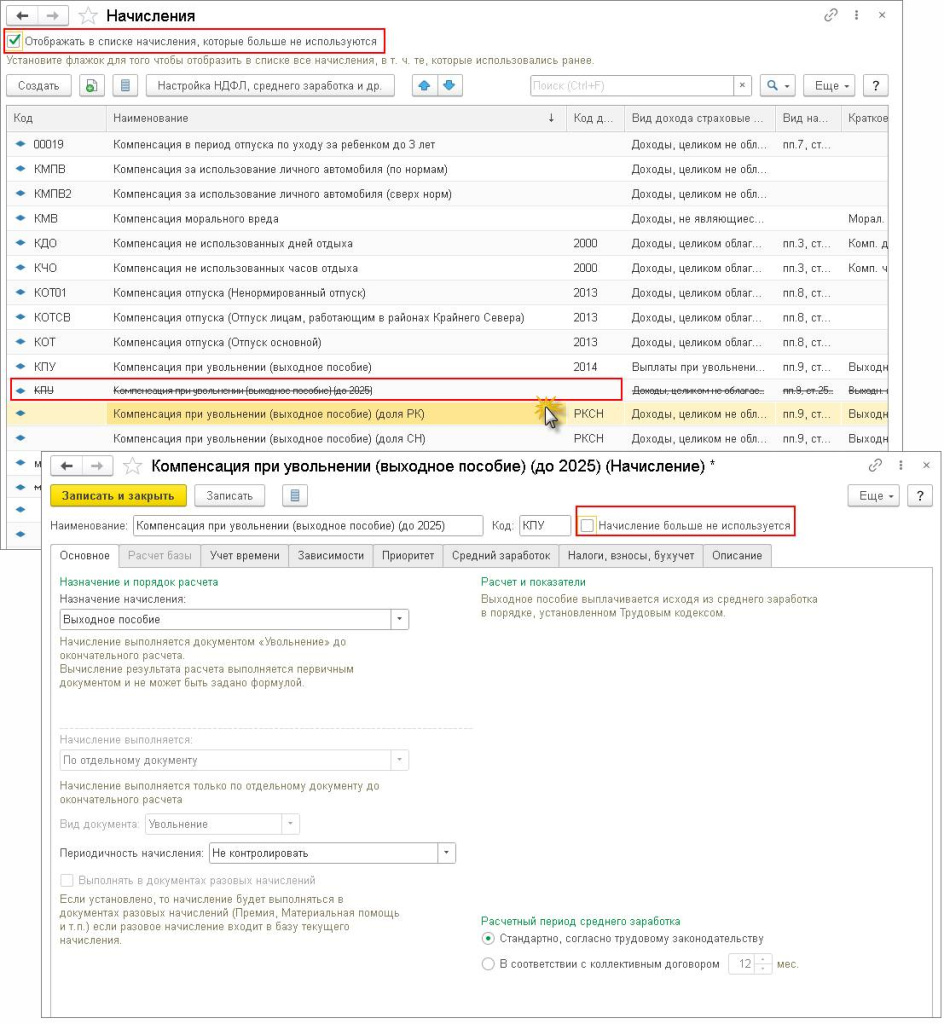This screenshot has height=1024, width=944.
Task: Switch to the Приоритет tab
Action: coord(408,556)
